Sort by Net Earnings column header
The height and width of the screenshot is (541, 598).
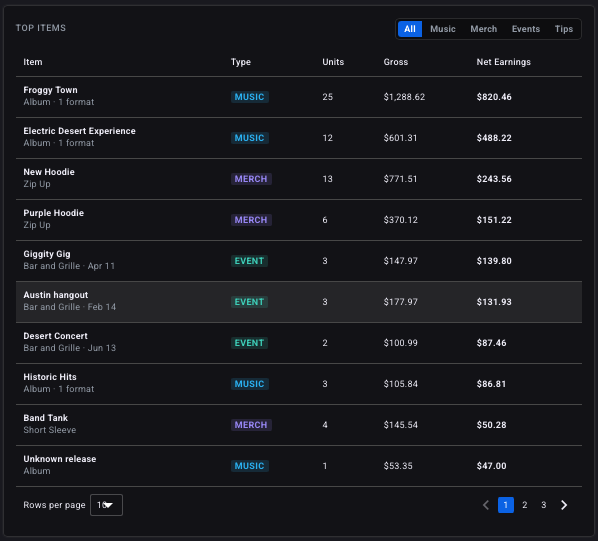(x=503, y=62)
